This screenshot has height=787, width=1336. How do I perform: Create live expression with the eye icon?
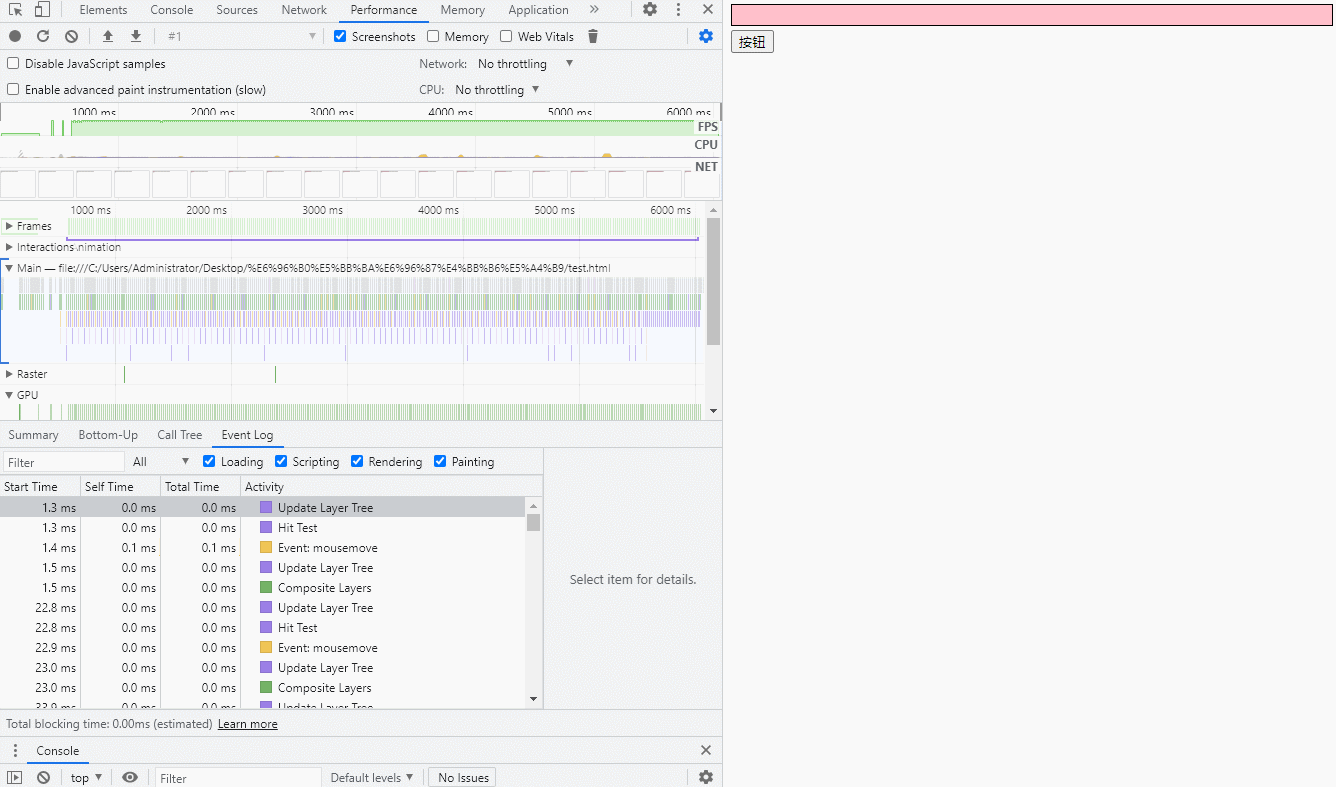pyautogui.click(x=130, y=777)
